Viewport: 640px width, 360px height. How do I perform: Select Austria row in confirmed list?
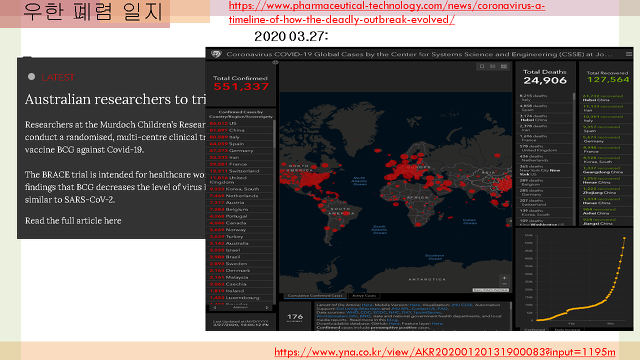[240, 202]
